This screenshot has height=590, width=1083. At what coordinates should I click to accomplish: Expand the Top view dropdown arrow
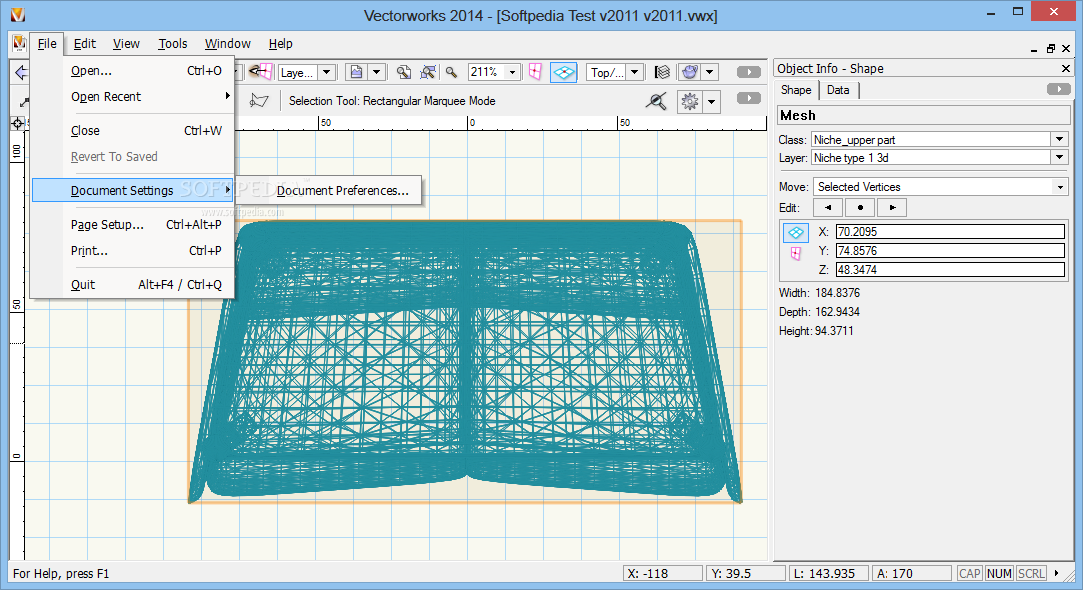[x=634, y=72]
